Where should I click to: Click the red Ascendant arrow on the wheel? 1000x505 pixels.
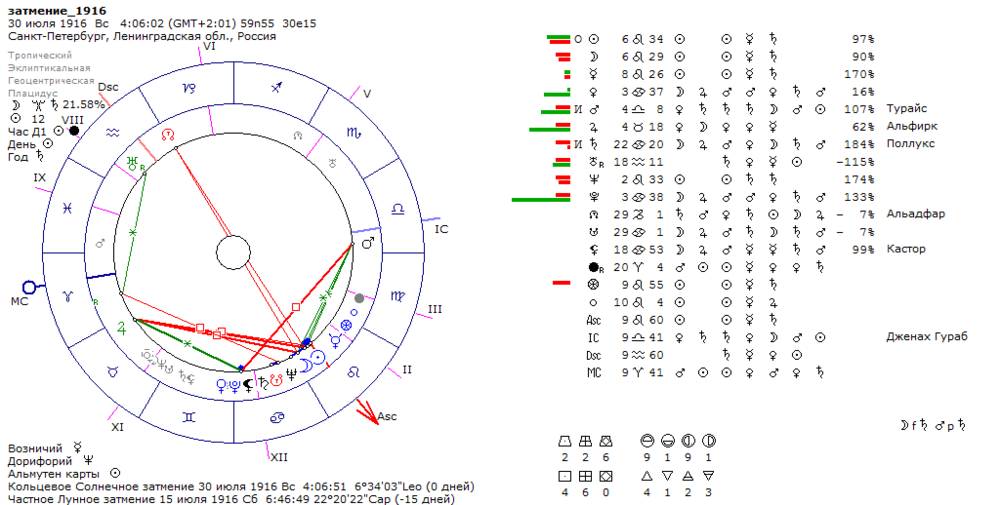pos(367,412)
